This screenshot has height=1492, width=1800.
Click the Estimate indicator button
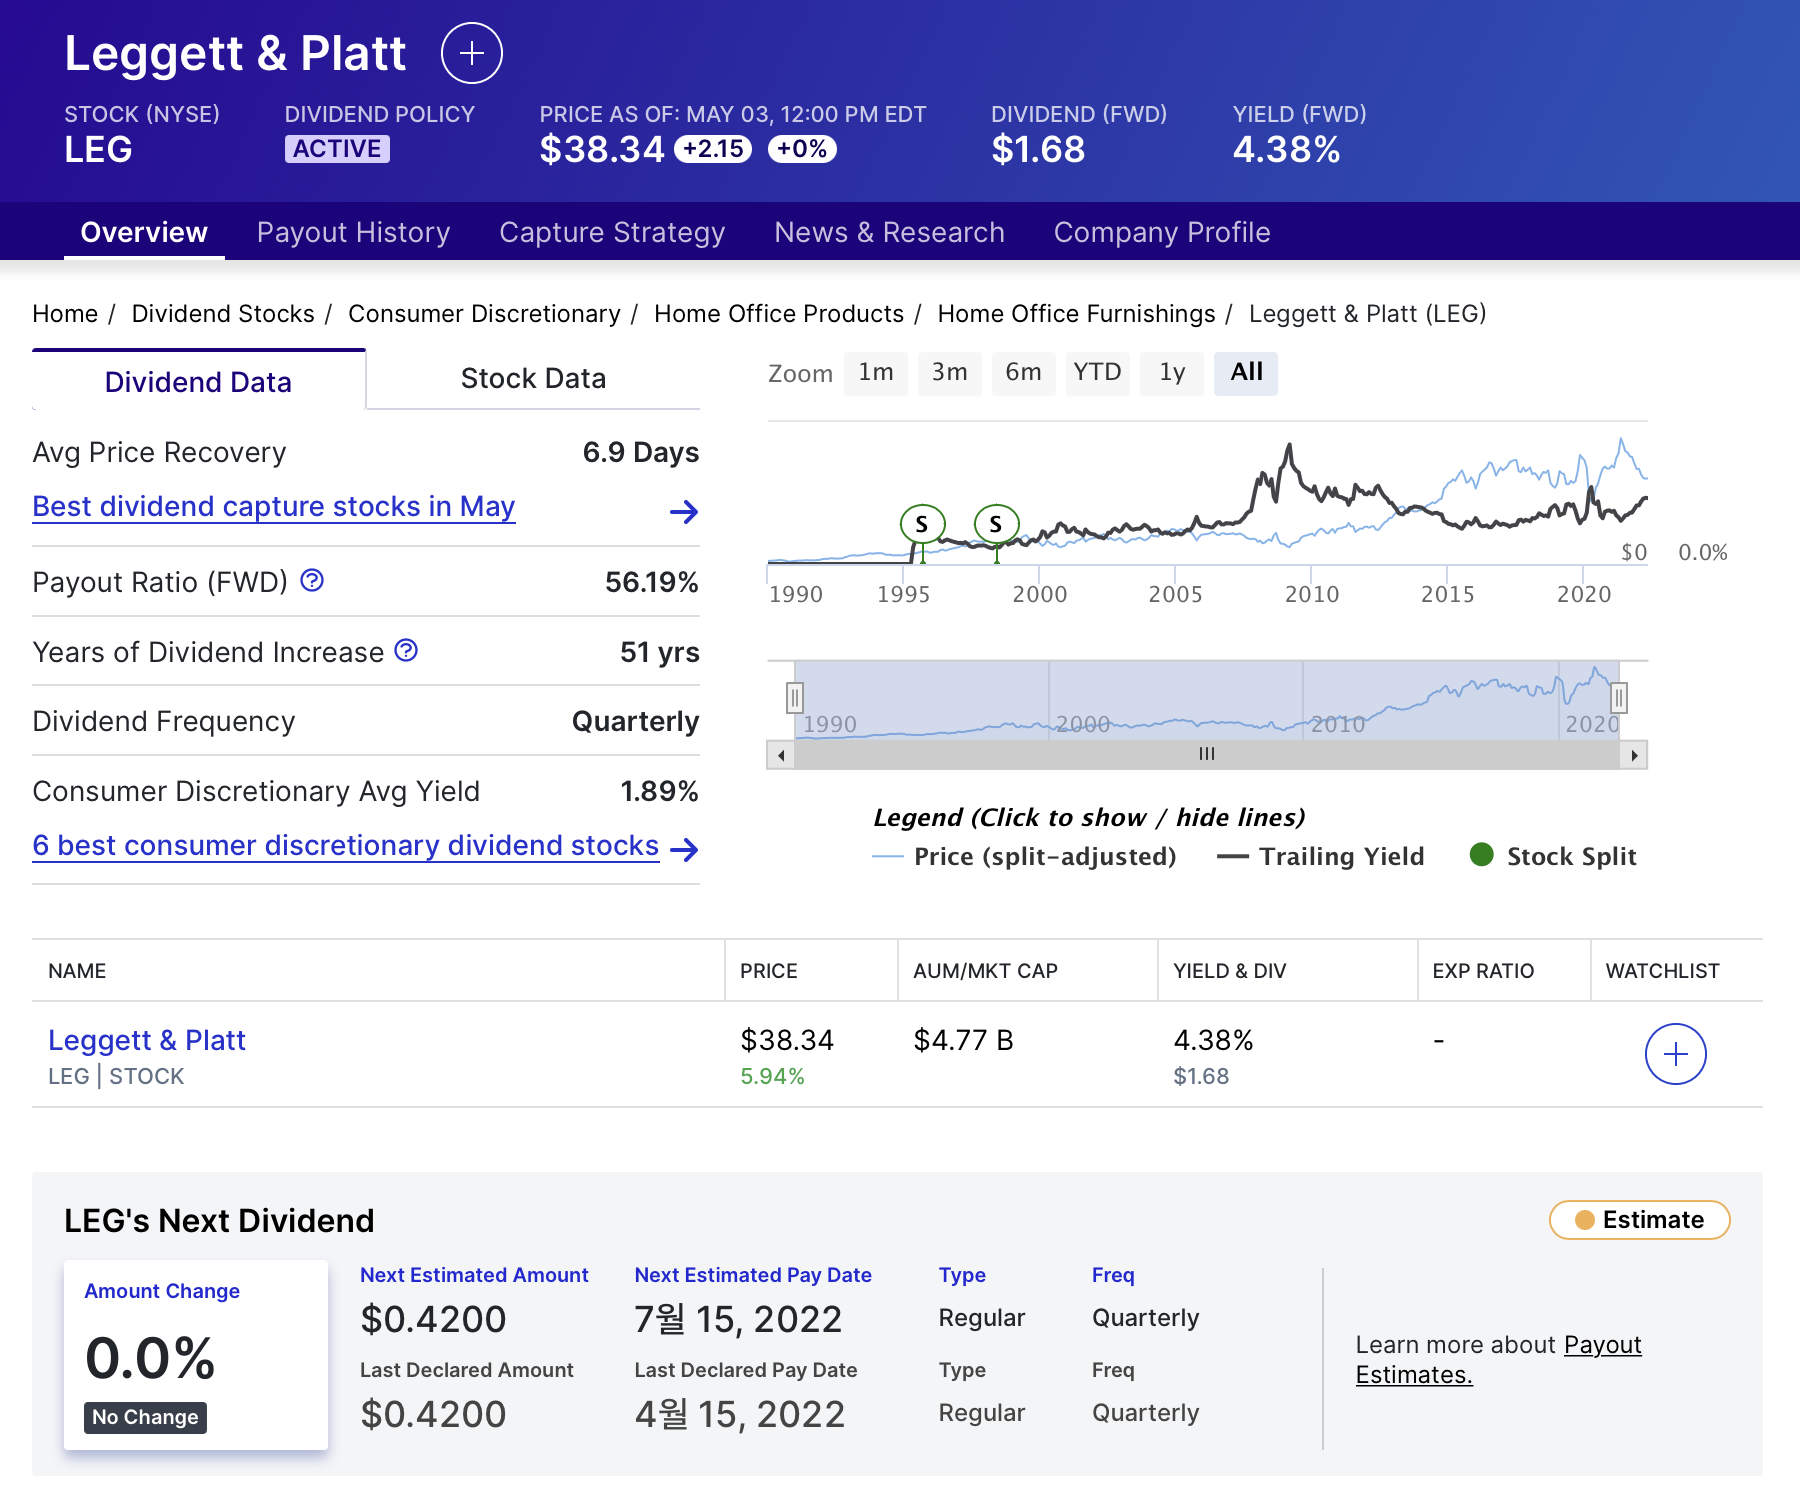pos(1638,1220)
